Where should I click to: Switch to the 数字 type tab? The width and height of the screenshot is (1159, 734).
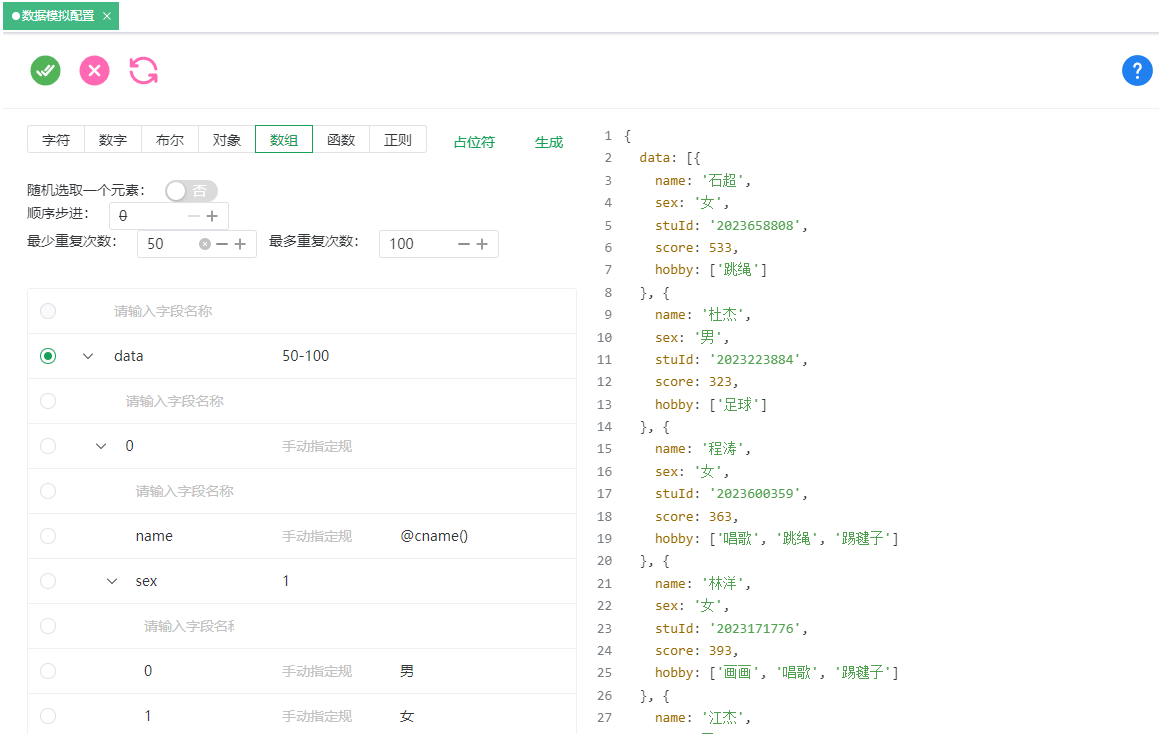(113, 140)
